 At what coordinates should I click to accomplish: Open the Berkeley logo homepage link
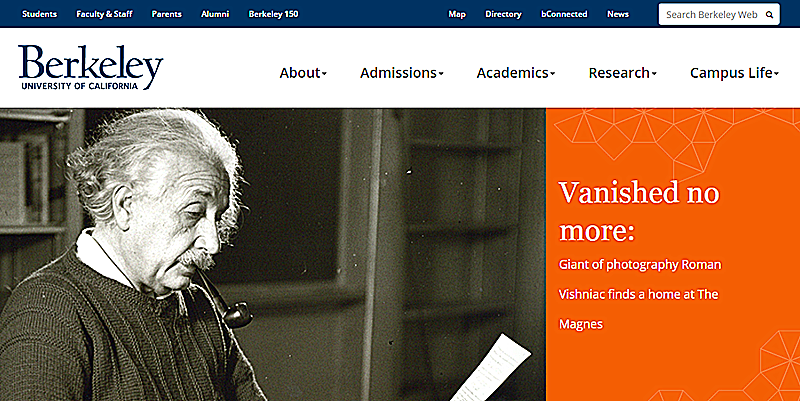click(91, 67)
